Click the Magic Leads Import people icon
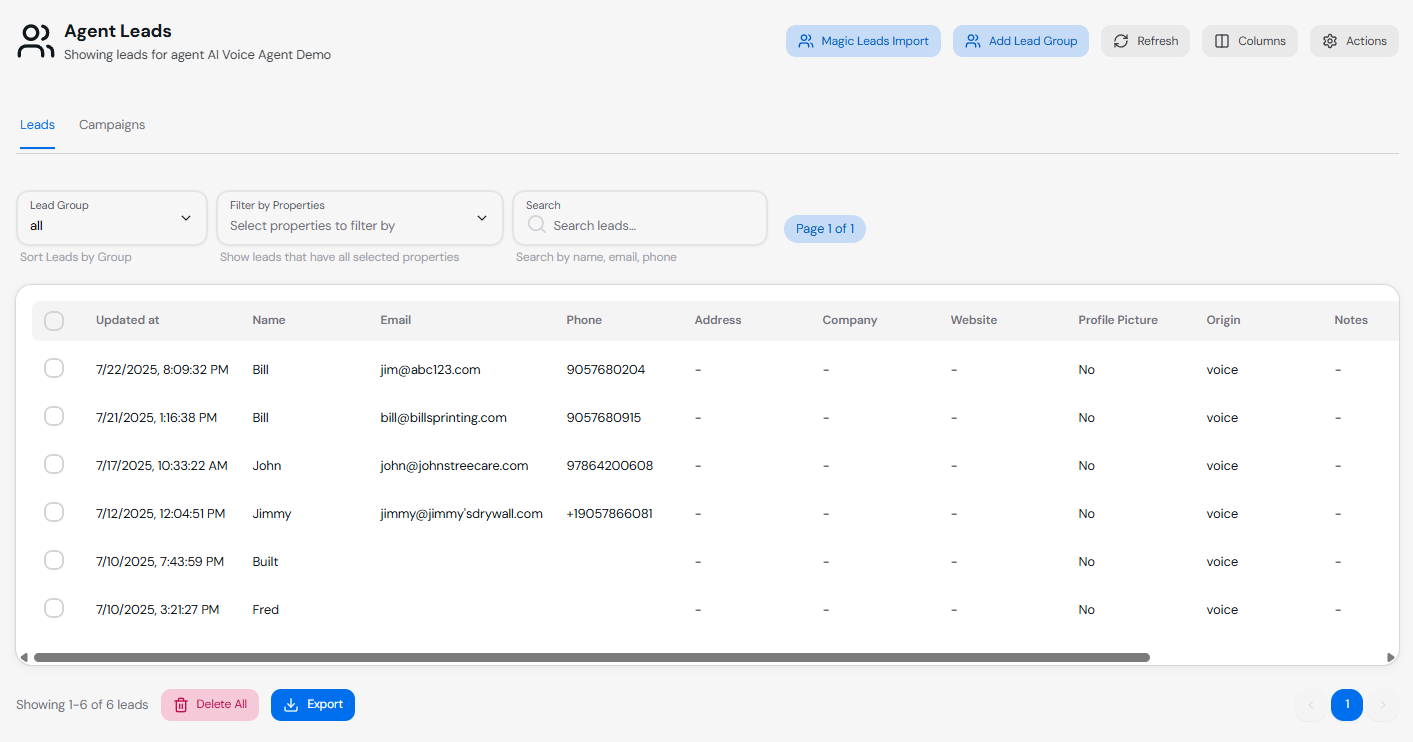The image size is (1413, 742). pyautogui.click(x=806, y=41)
